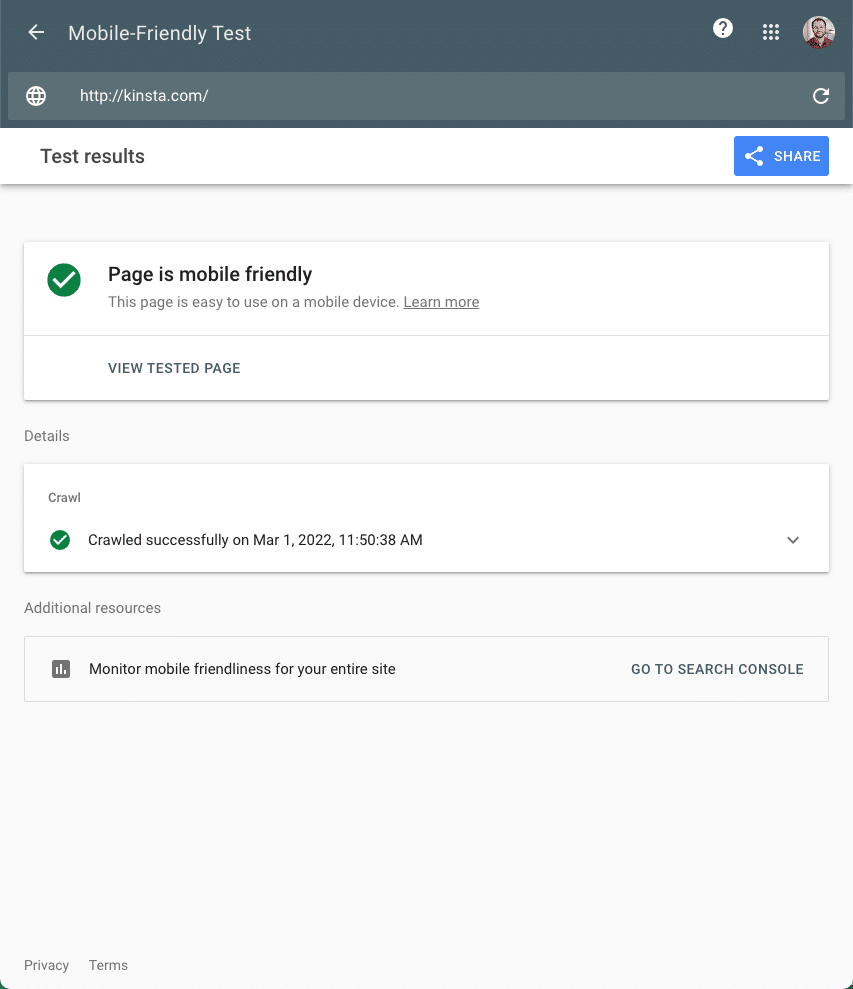Expand the Crawl details chevron

pos(793,540)
